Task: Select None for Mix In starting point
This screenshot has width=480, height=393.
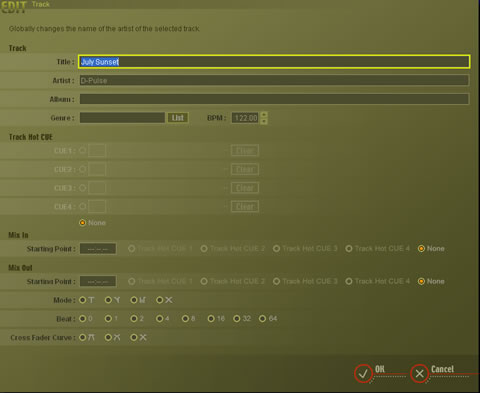Action: [x=421, y=249]
